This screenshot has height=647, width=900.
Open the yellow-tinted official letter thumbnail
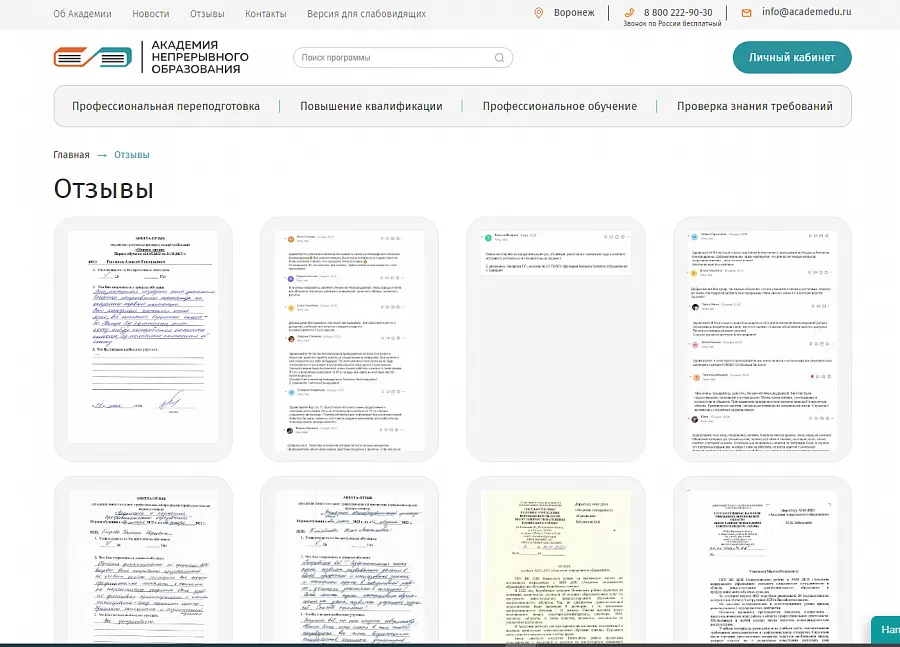tap(556, 560)
